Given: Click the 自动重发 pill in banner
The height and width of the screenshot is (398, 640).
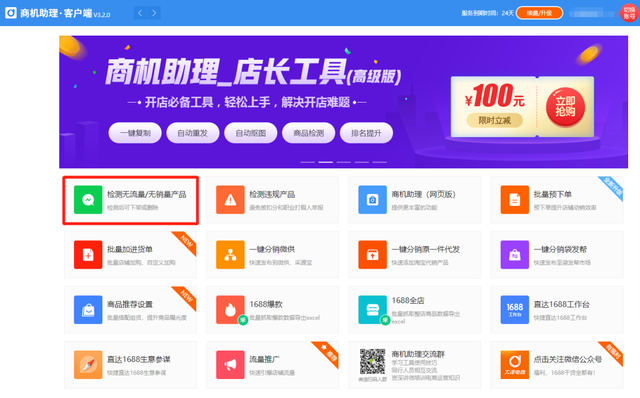Looking at the screenshot, I should (x=193, y=133).
